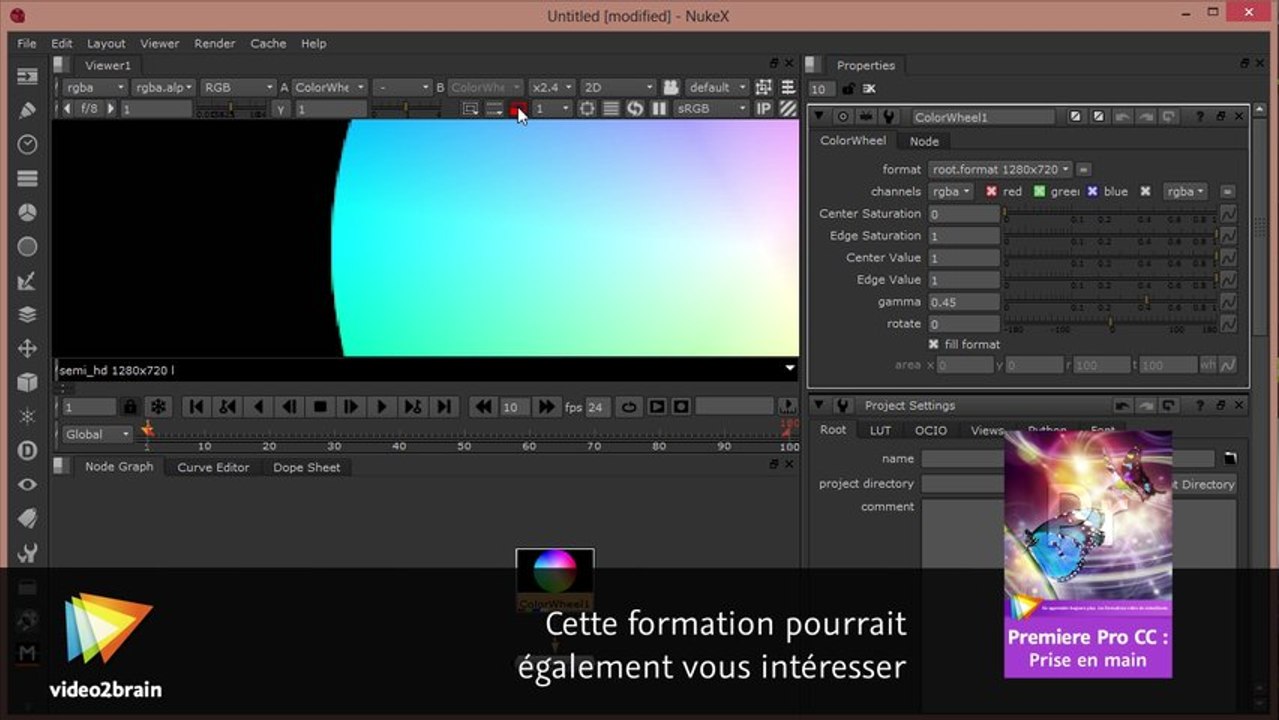Switch to the Curve Editor tab

(213, 467)
